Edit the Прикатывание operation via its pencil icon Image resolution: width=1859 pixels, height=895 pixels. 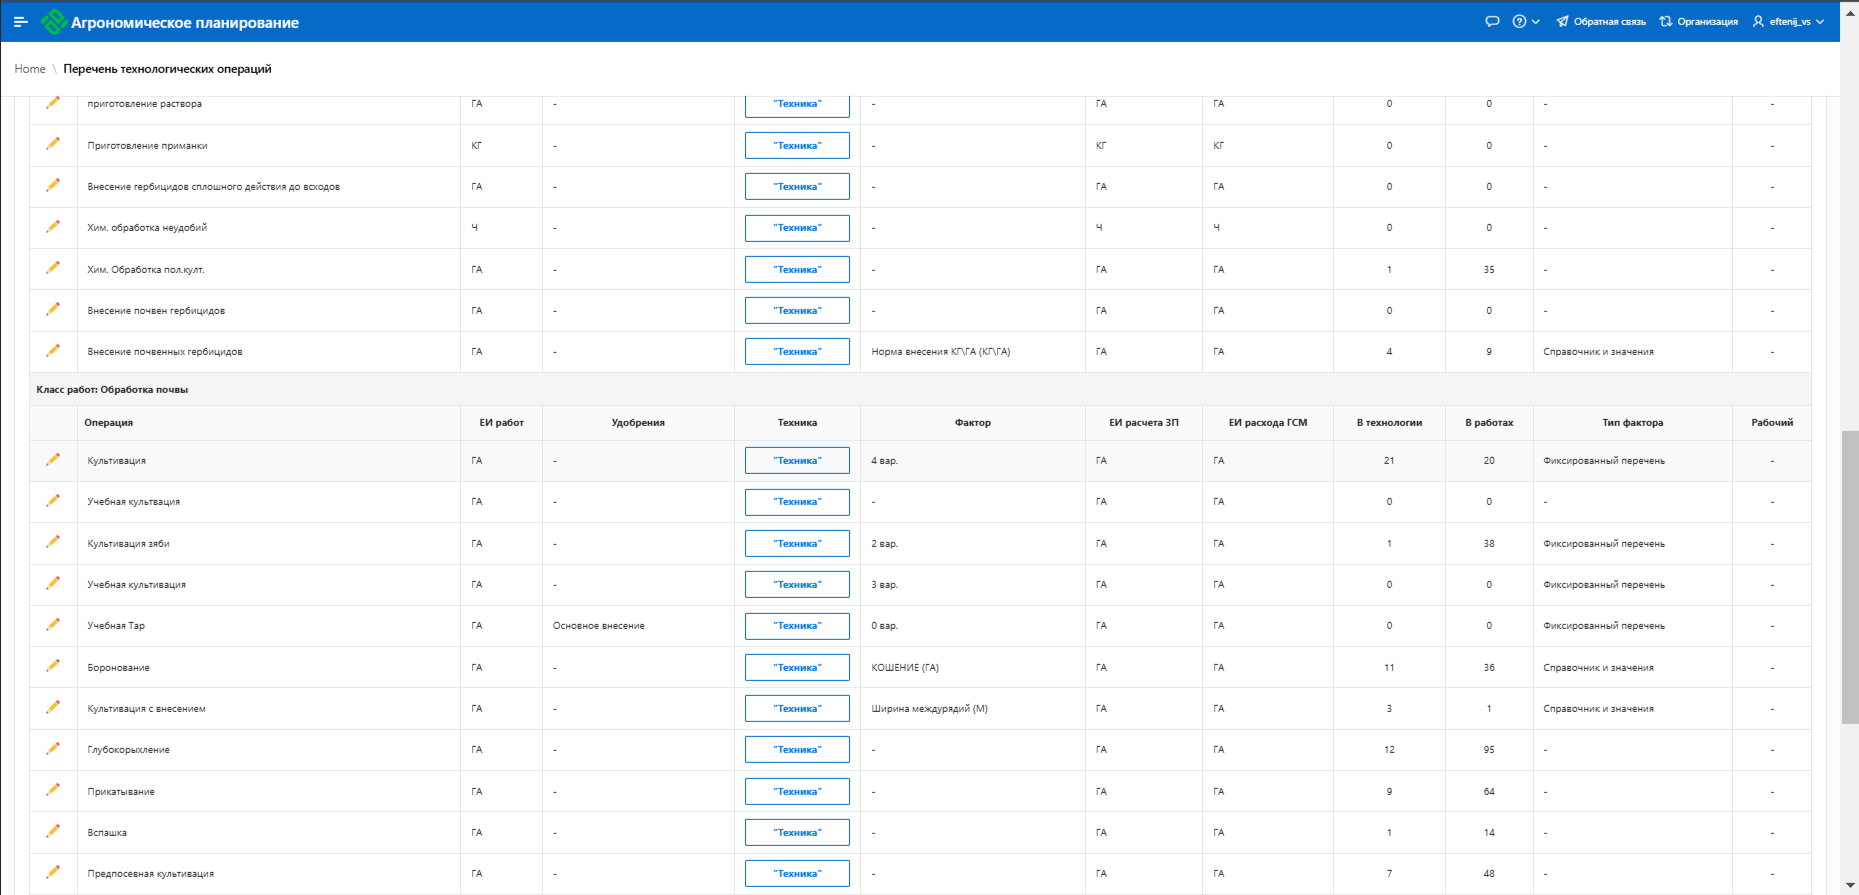(x=53, y=790)
